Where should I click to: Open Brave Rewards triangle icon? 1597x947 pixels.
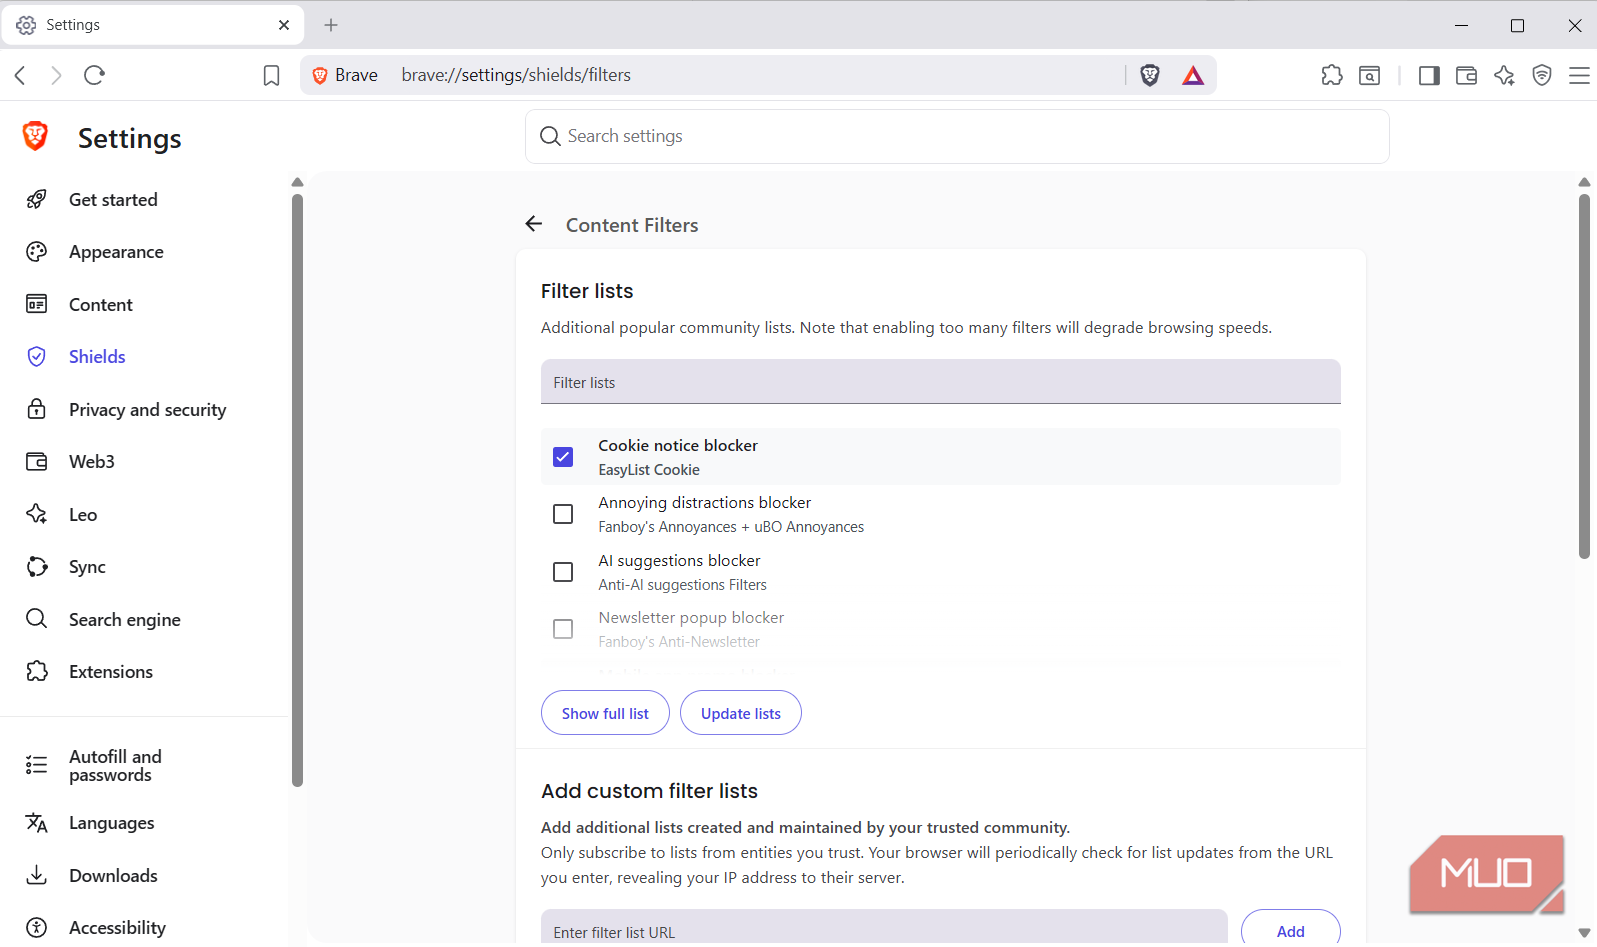[x=1193, y=75]
